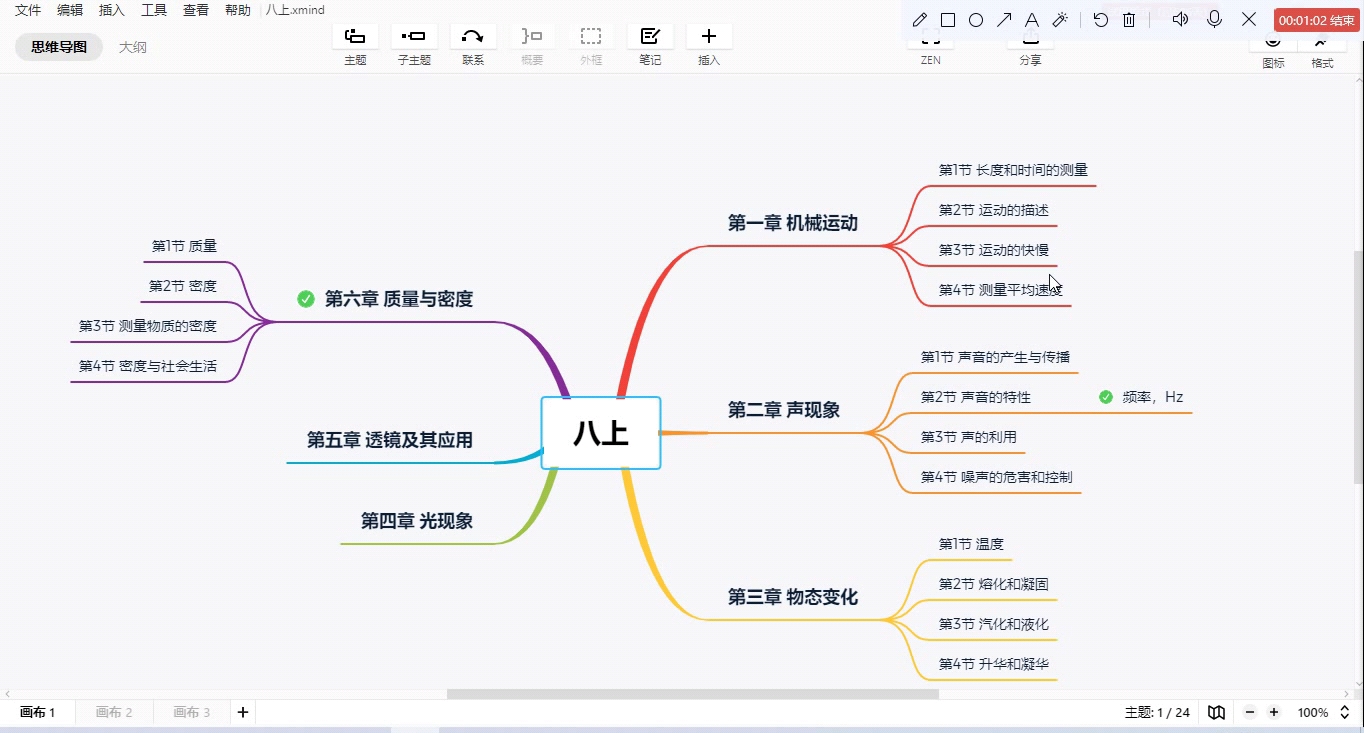This screenshot has height=733, width=1364.
Task: Select subtopic 第1节 长度和时间的测量
Action: [1013, 170]
